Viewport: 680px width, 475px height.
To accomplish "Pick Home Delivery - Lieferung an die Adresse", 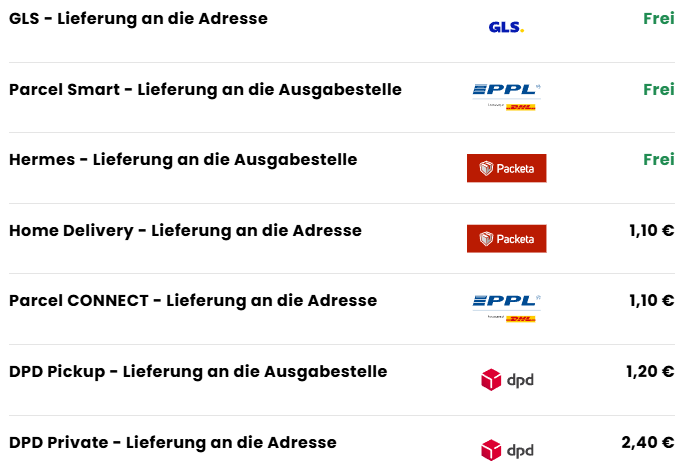I will coord(185,231).
